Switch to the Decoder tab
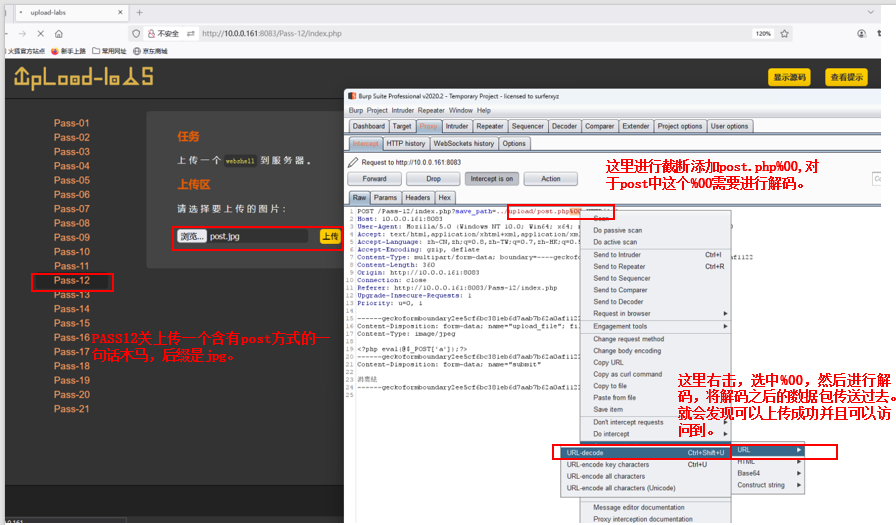Image resolution: width=896 pixels, height=525 pixels. pos(564,126)
